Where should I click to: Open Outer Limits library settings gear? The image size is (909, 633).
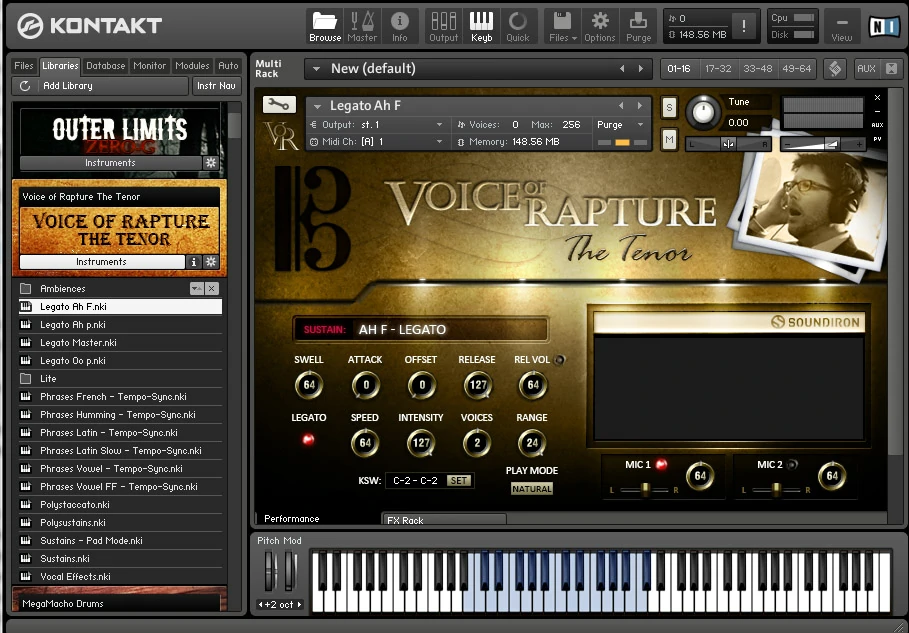coord(211,163)
